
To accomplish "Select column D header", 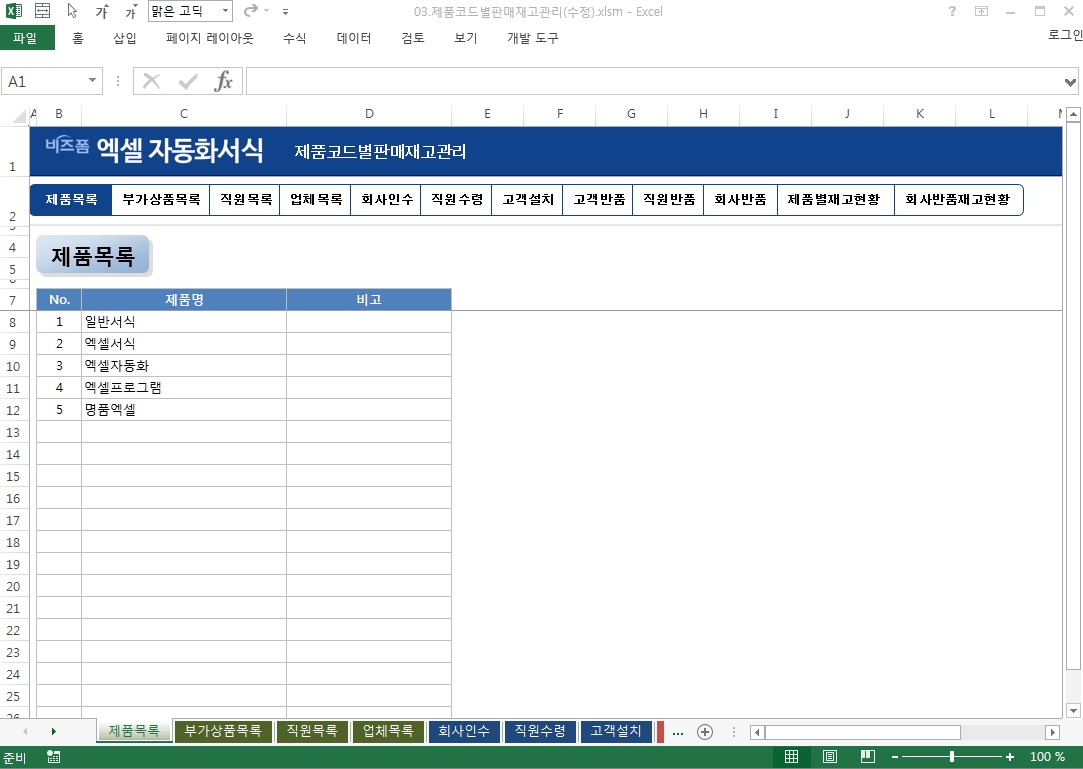I will 369,114.
